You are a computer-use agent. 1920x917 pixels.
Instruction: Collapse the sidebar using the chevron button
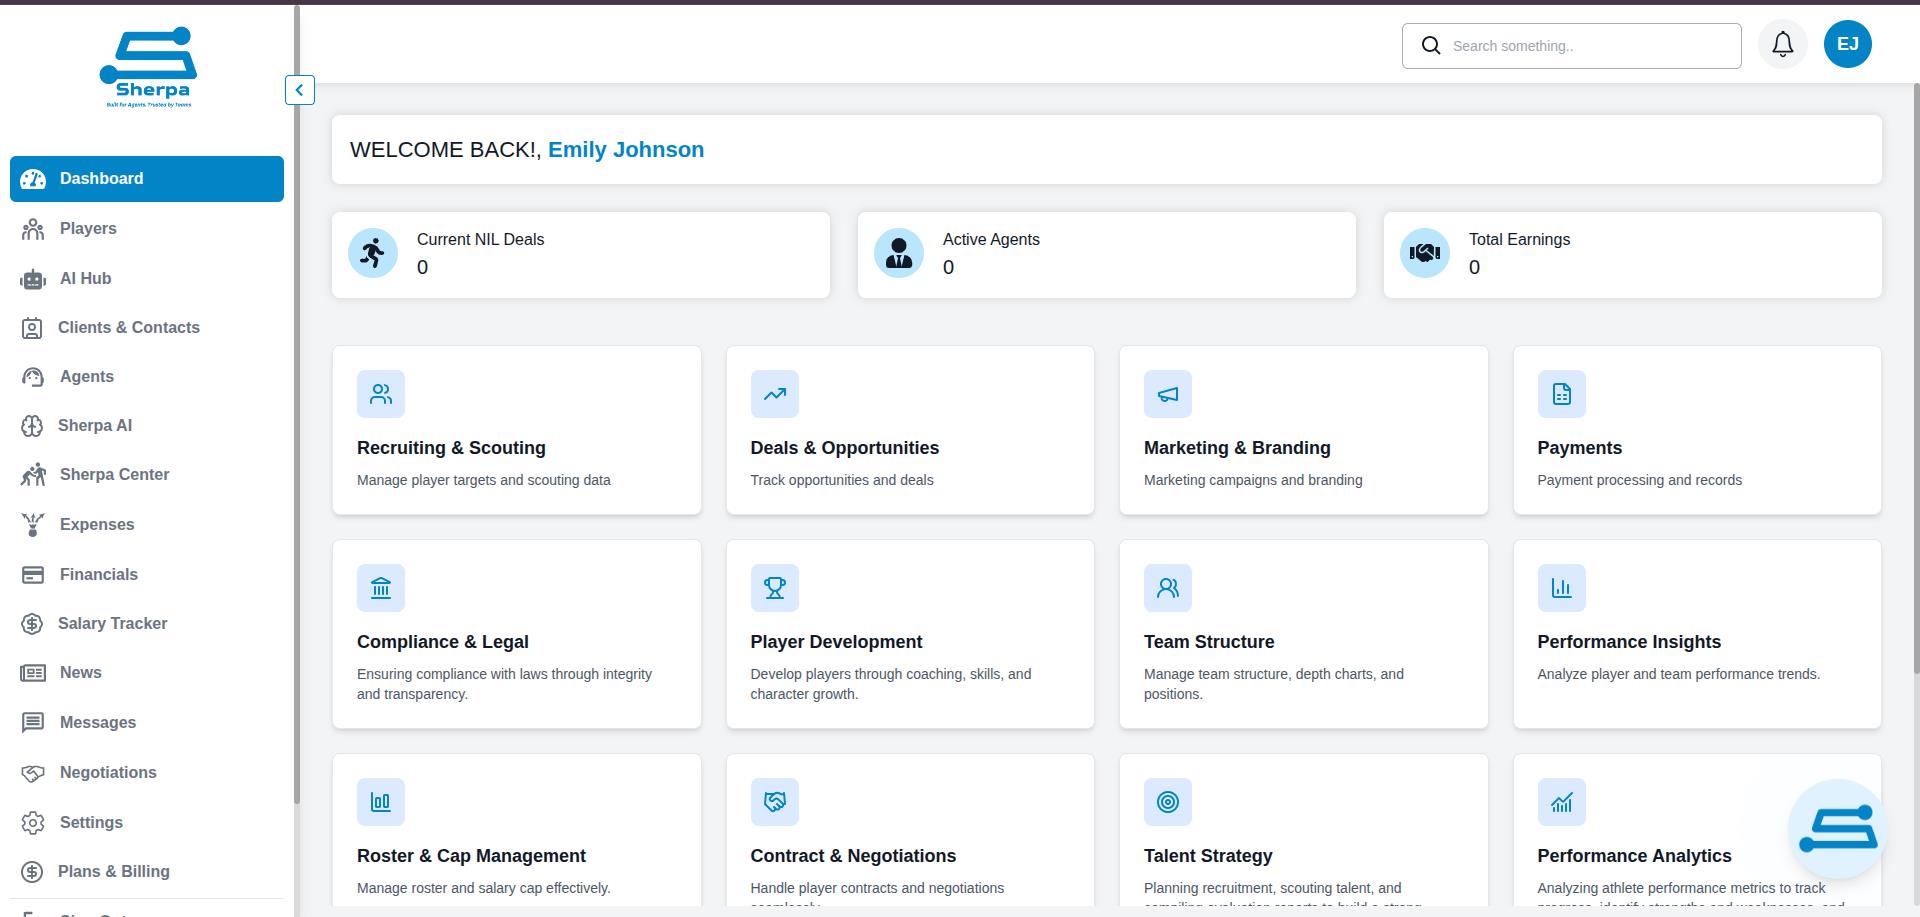pyautogui.click(x=299, y=90)
